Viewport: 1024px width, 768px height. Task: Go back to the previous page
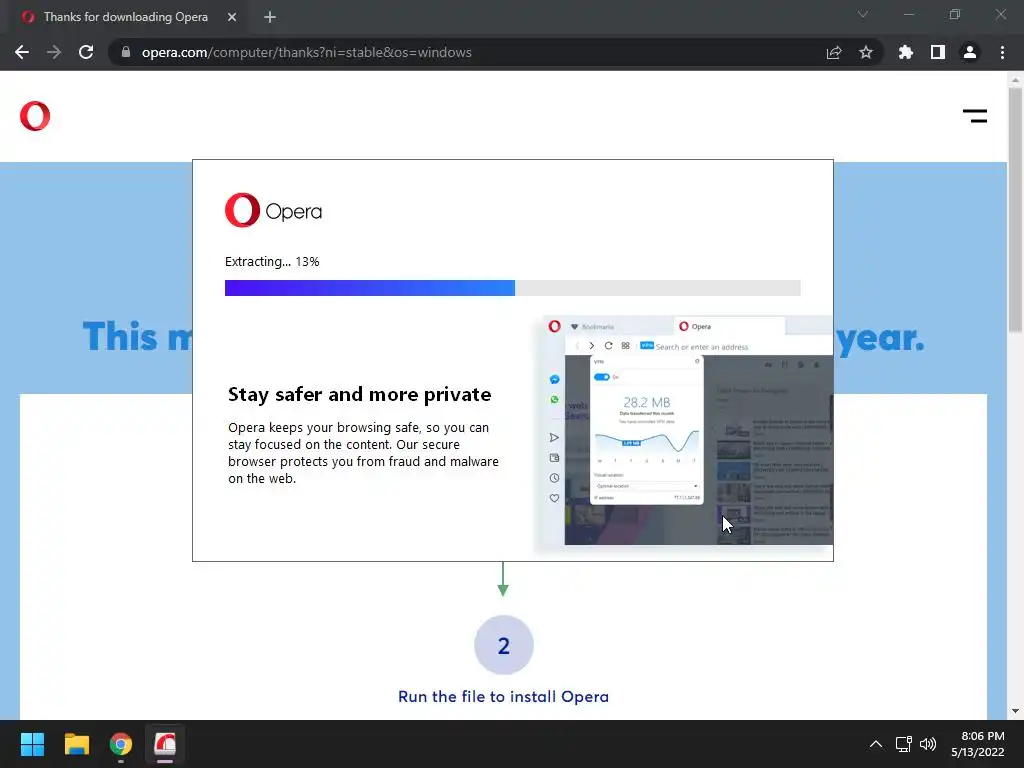tap(22, 52)
